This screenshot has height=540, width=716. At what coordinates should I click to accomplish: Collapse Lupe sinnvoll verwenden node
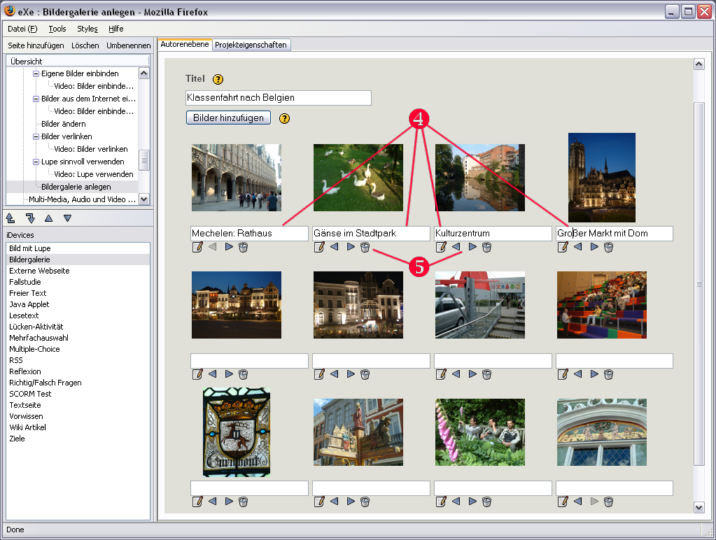36,162
